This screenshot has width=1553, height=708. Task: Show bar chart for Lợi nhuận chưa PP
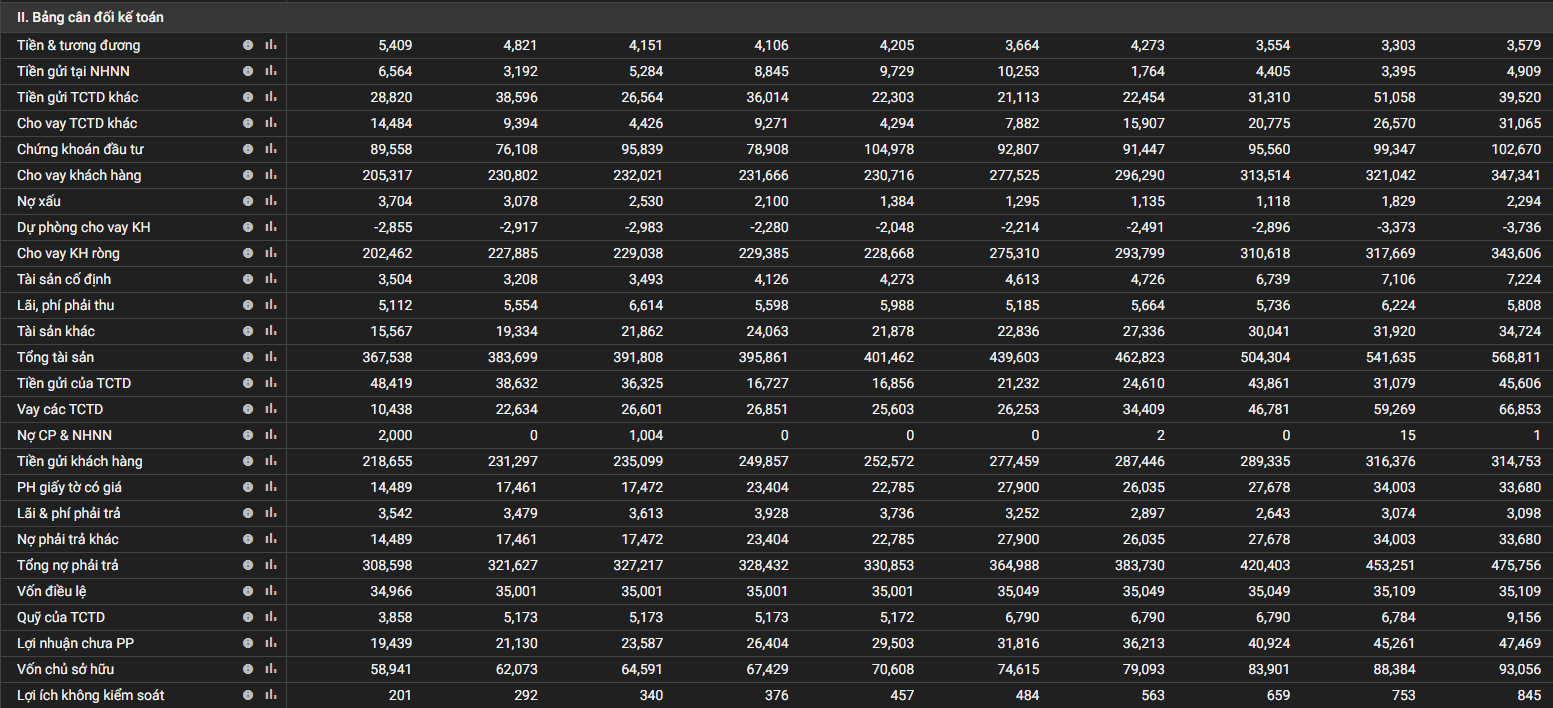(271, 643)
